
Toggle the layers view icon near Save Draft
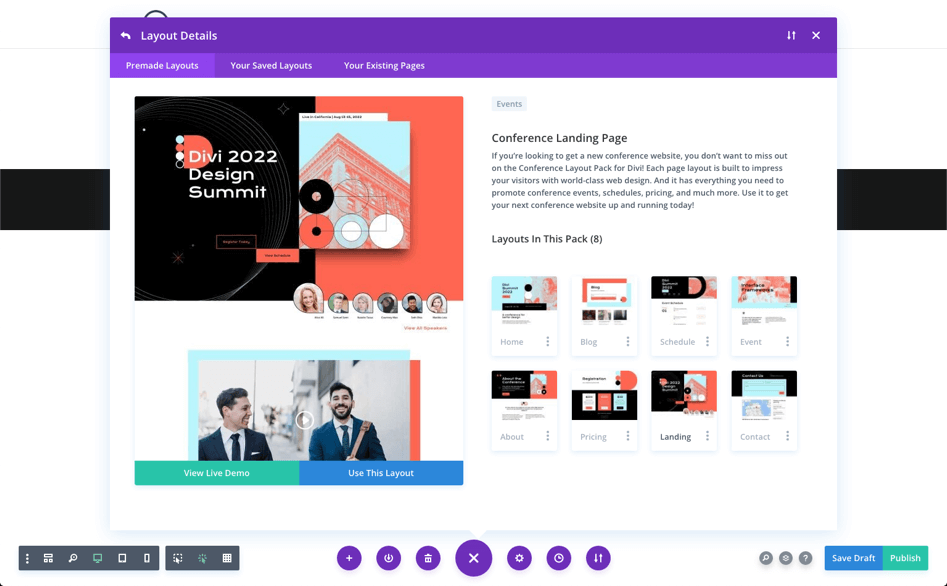coord(786,558)
